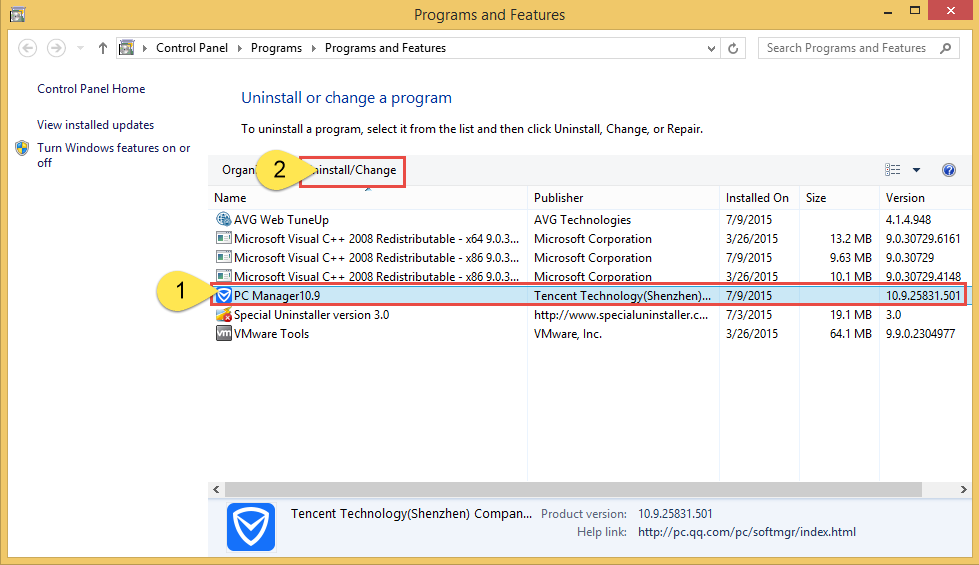Click the change view icon
The width and height of the screenshot is (979, 565).
893,170
